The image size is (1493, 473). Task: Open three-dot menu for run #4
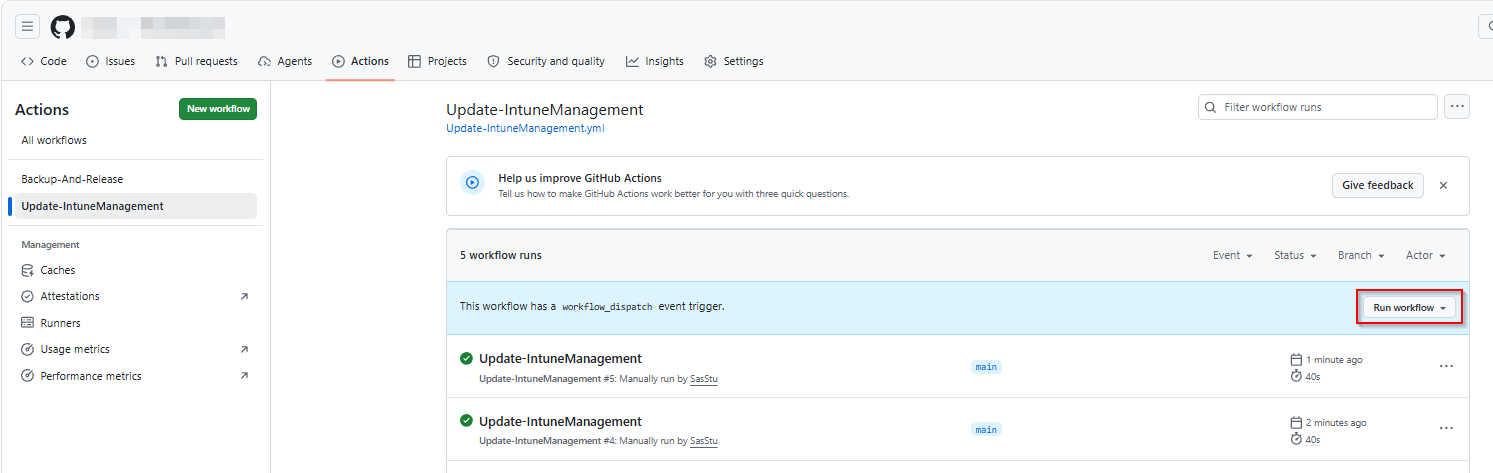tap(1446, 428)
